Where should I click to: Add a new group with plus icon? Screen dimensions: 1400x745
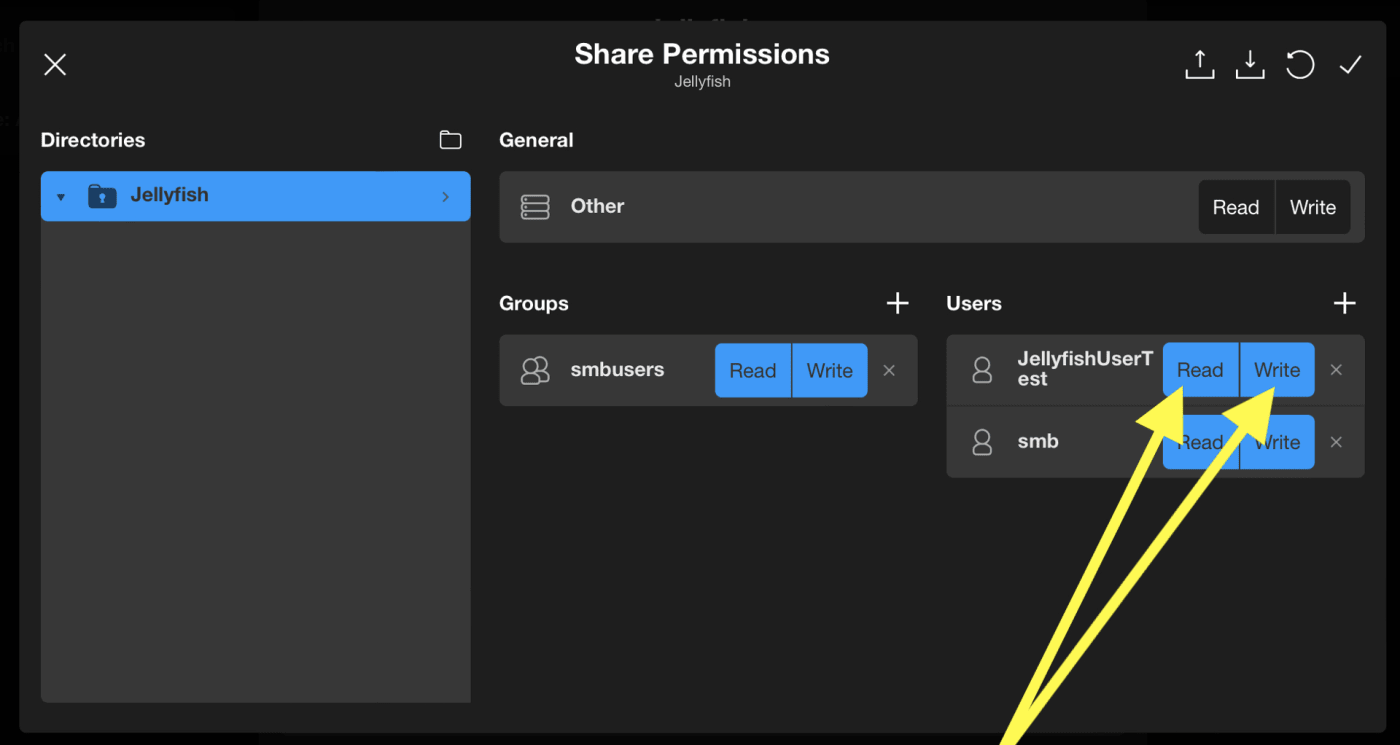coord(897,303)
